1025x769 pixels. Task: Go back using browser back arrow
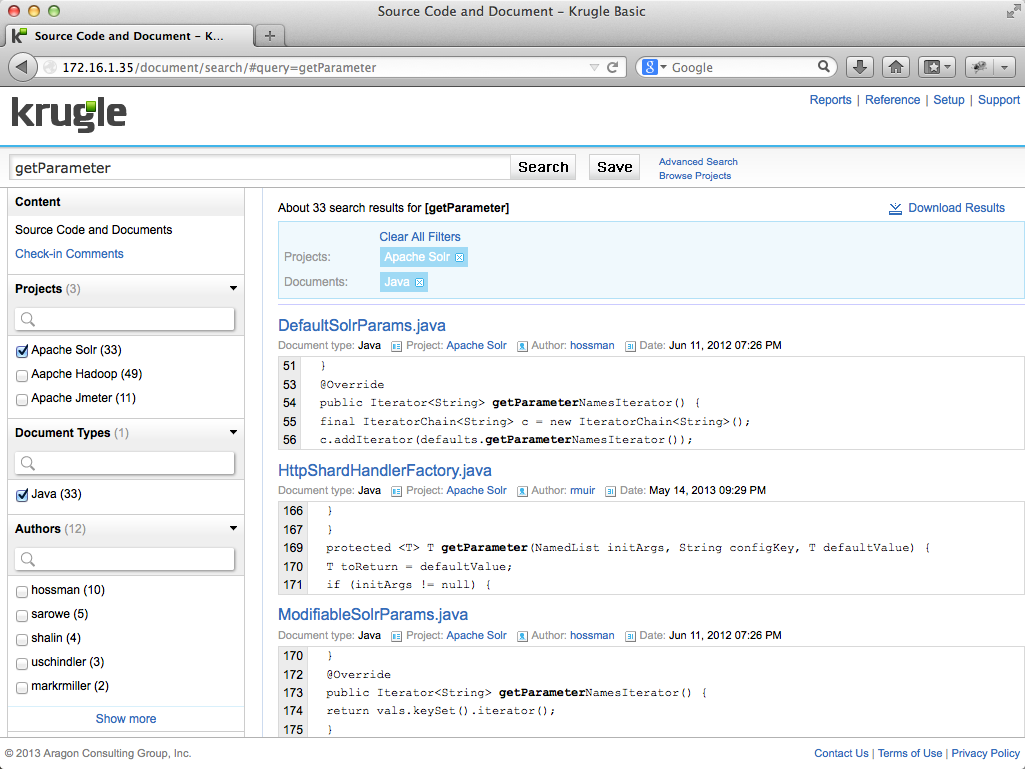click(22, 67)
